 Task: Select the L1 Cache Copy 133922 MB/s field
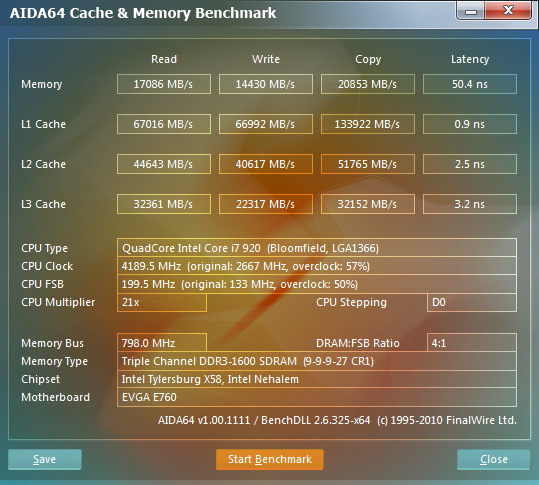(x=368, y=124)
